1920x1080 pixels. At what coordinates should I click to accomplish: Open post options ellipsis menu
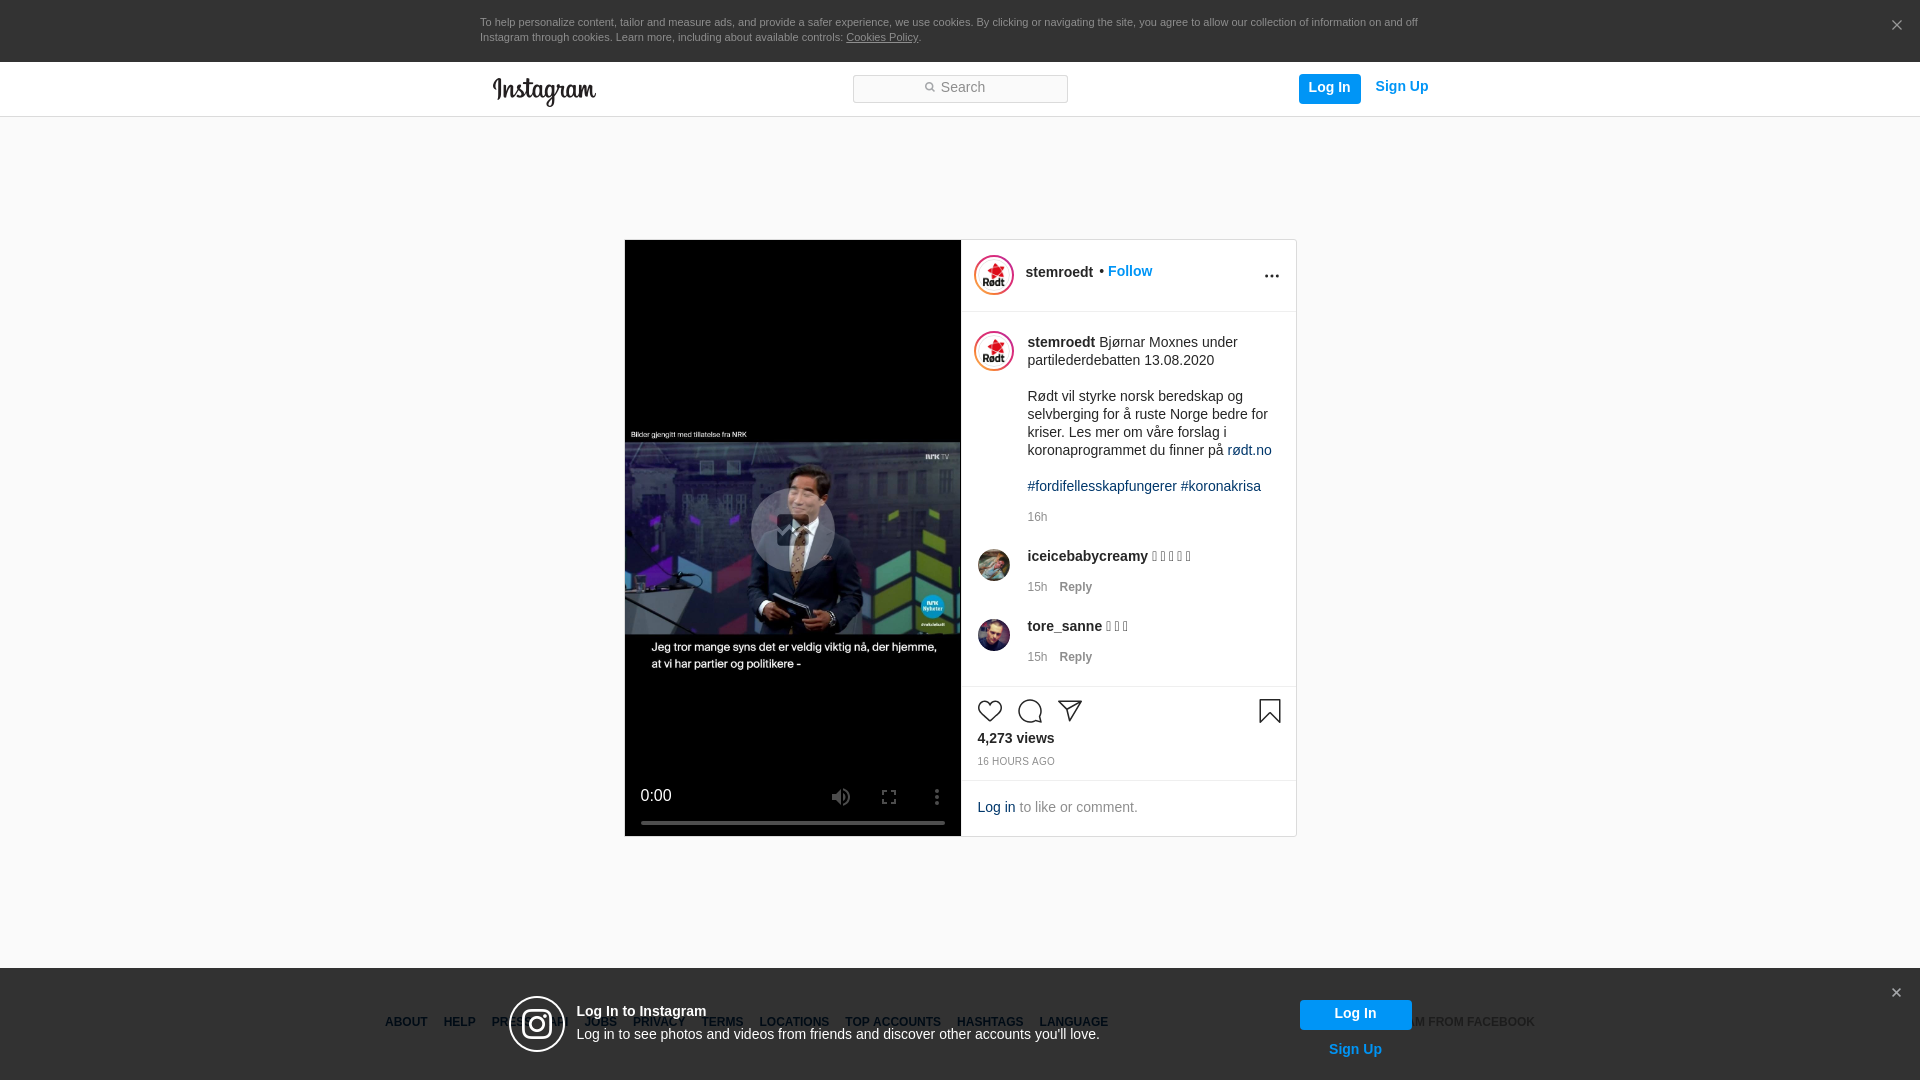(x=1271, y=276)
